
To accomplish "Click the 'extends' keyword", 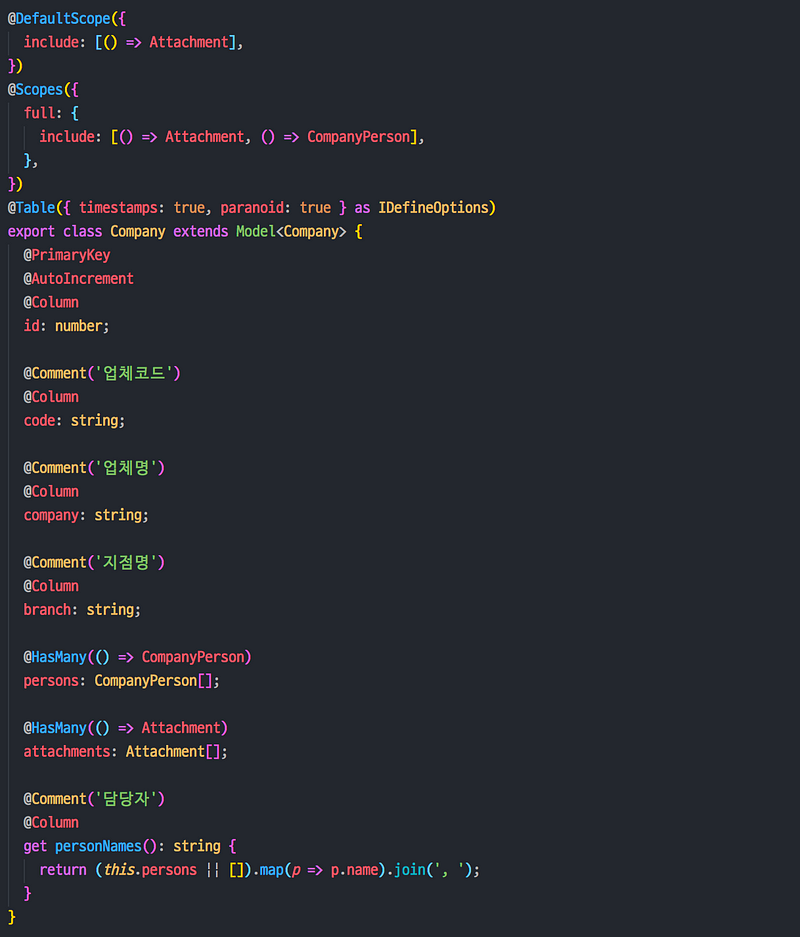I will 201,231.
